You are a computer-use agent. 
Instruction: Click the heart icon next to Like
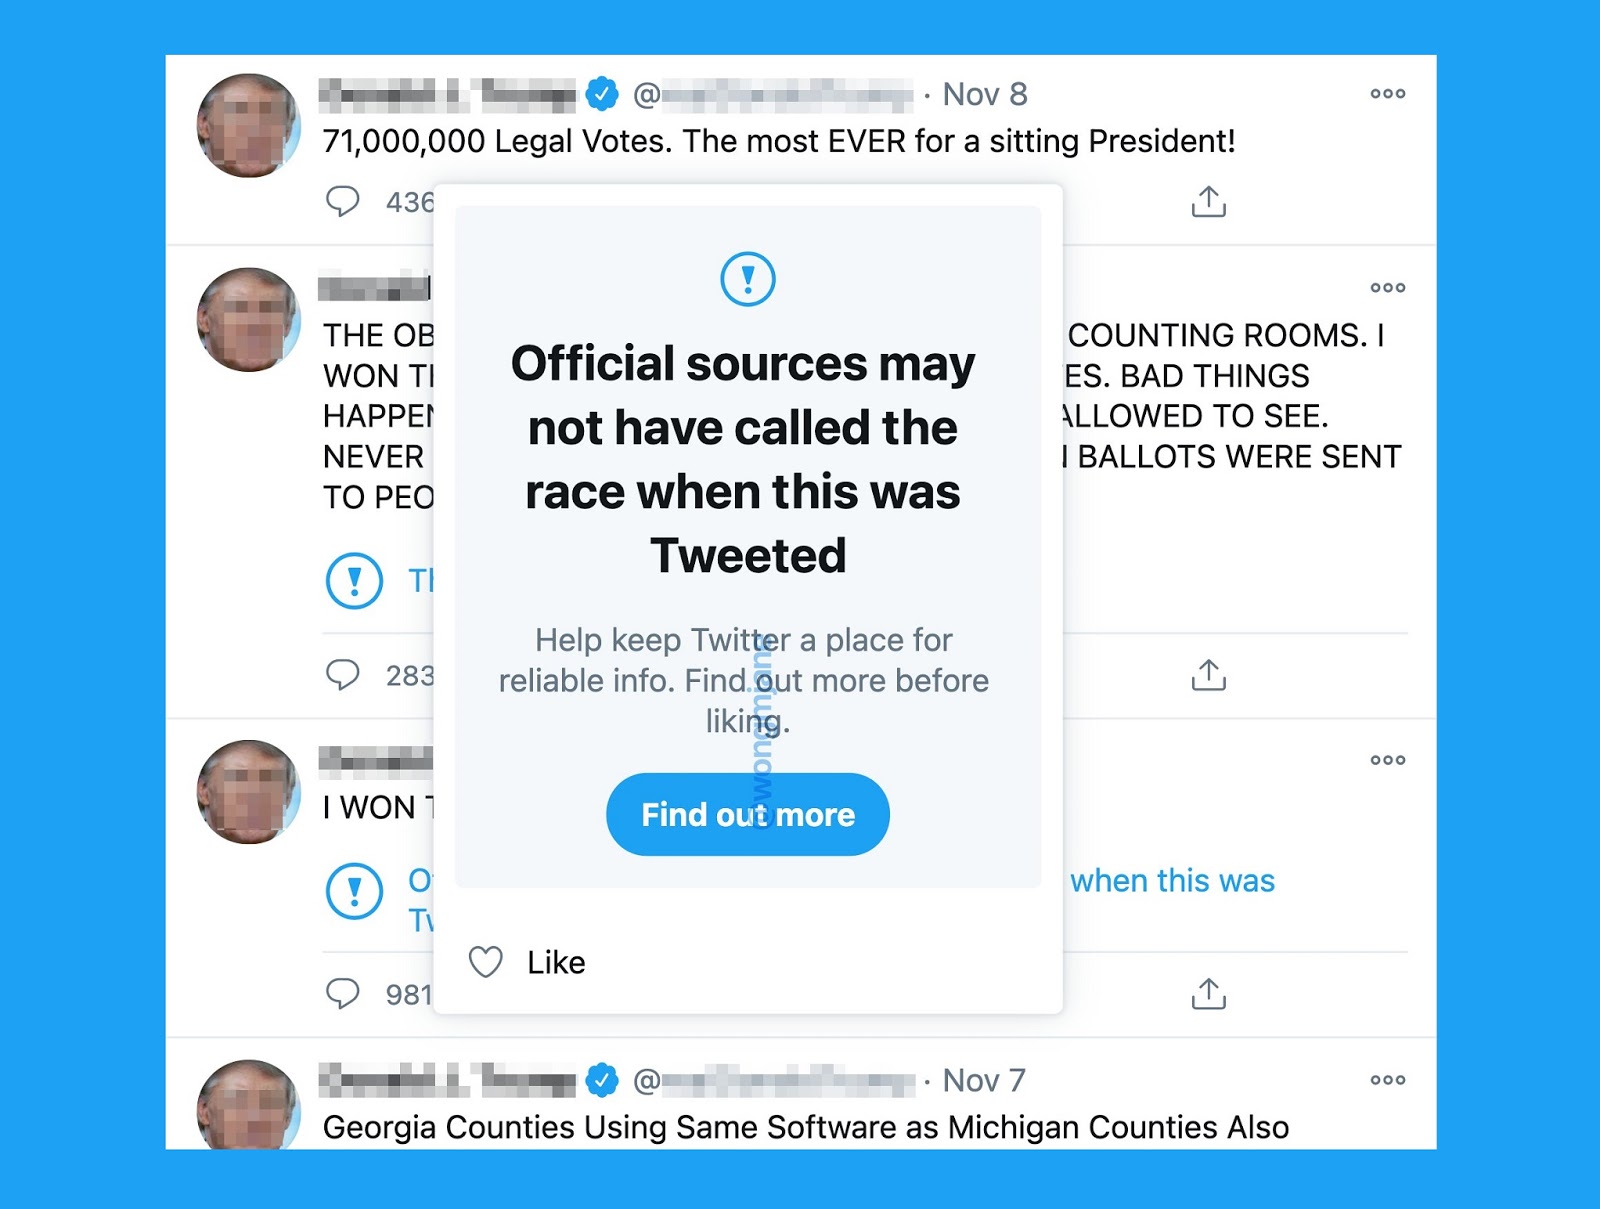(x=486, y=962)
